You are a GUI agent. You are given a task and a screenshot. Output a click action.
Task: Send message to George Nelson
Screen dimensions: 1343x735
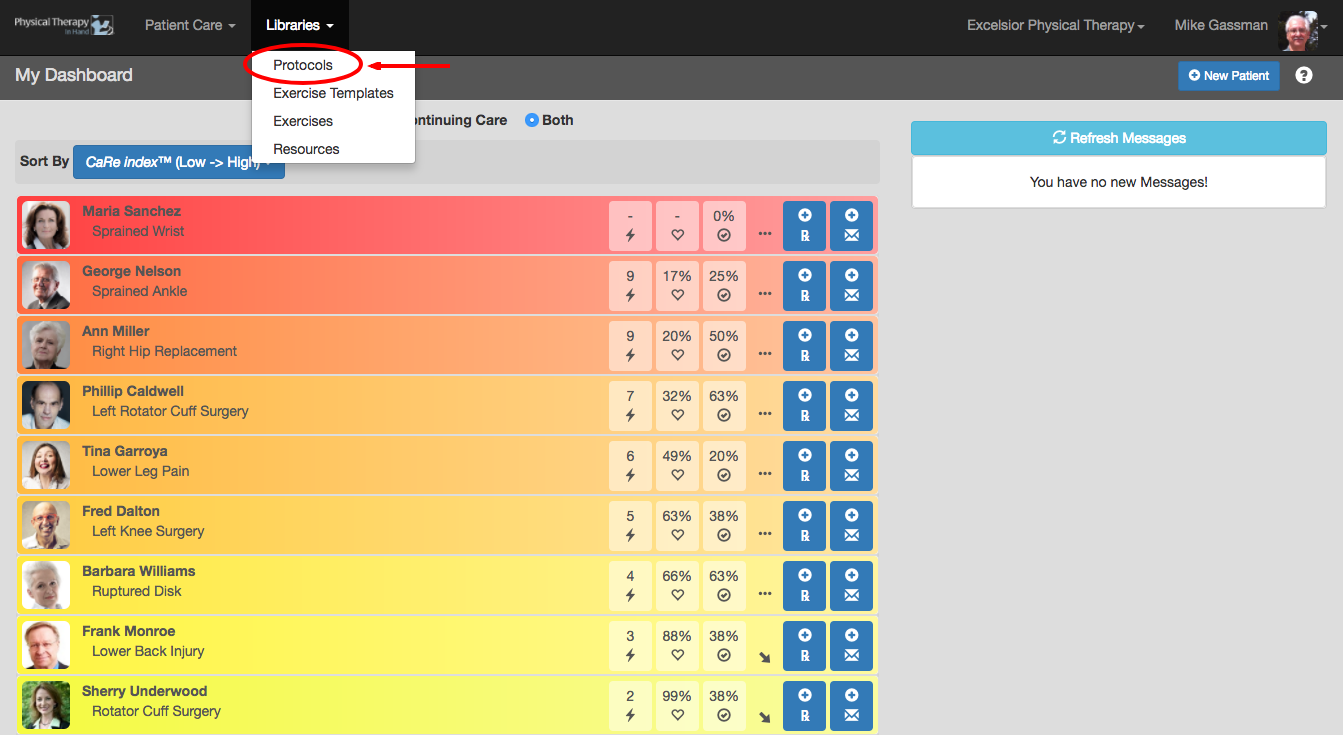pos(851,286)
